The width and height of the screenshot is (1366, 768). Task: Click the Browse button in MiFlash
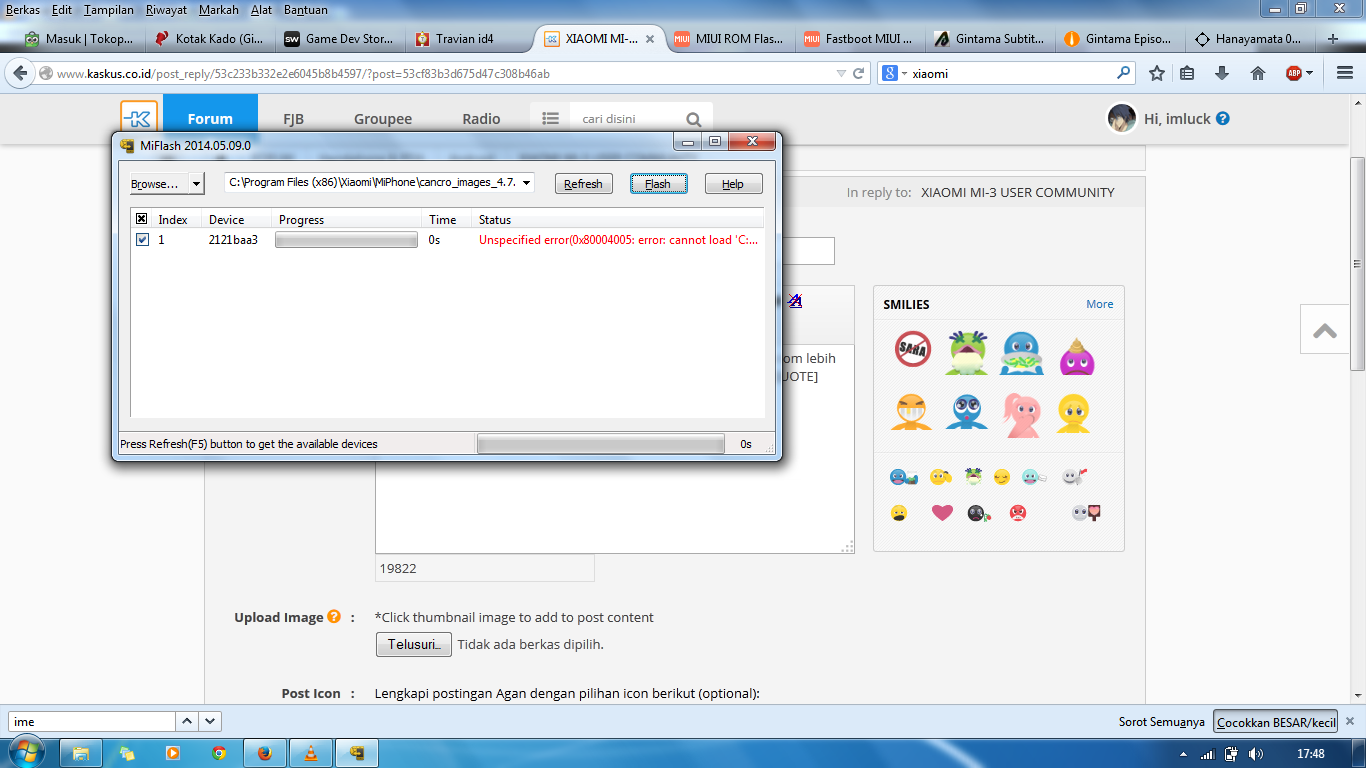(x=159, y=184)
